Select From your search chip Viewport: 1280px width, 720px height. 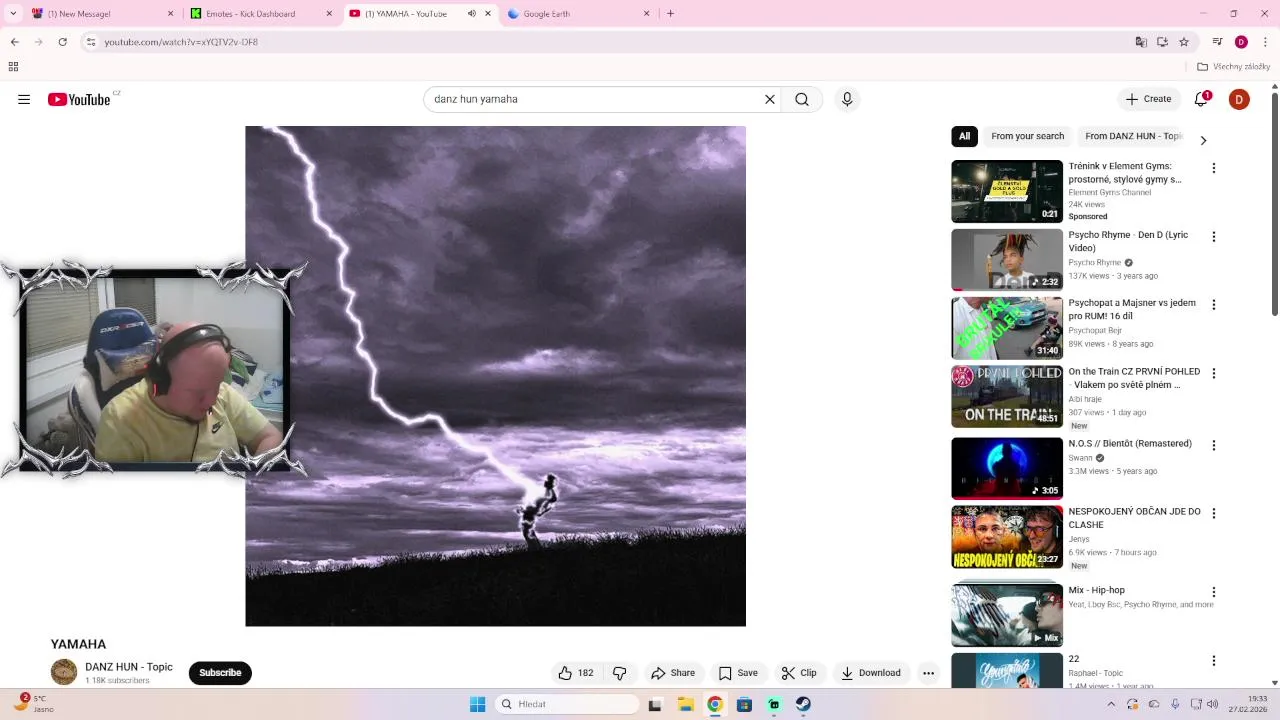(x=1027, y=136)
